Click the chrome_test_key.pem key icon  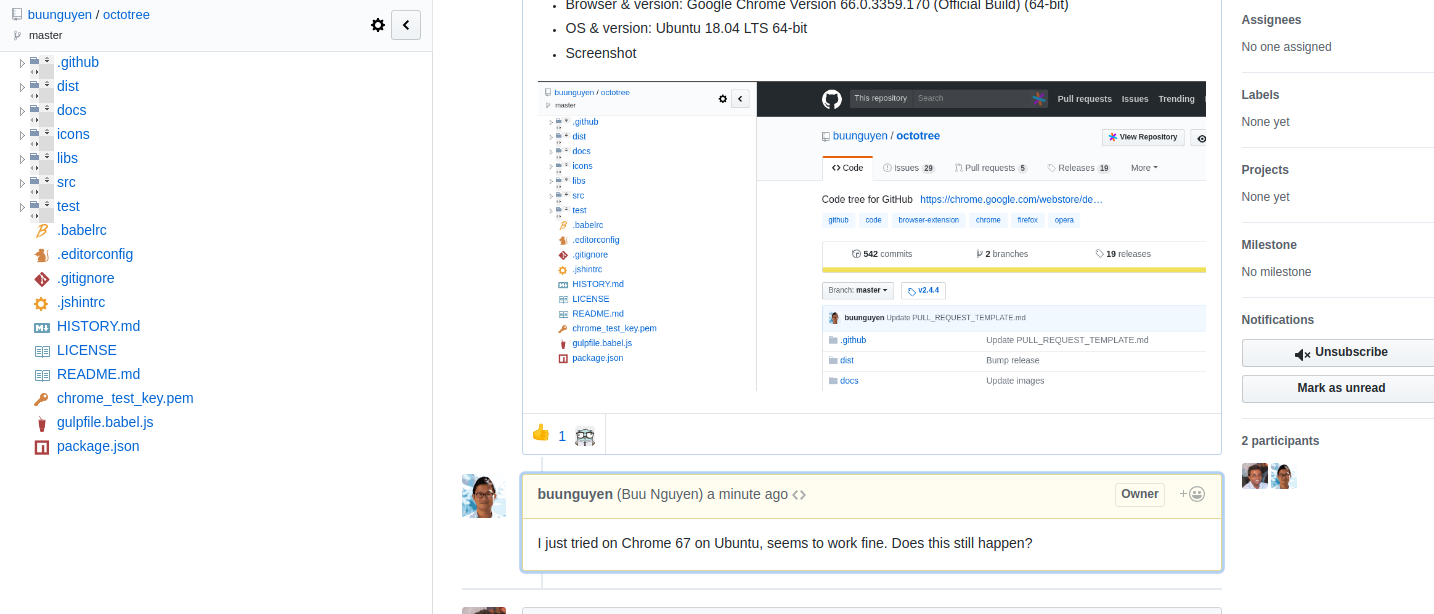tap(41, 398)
